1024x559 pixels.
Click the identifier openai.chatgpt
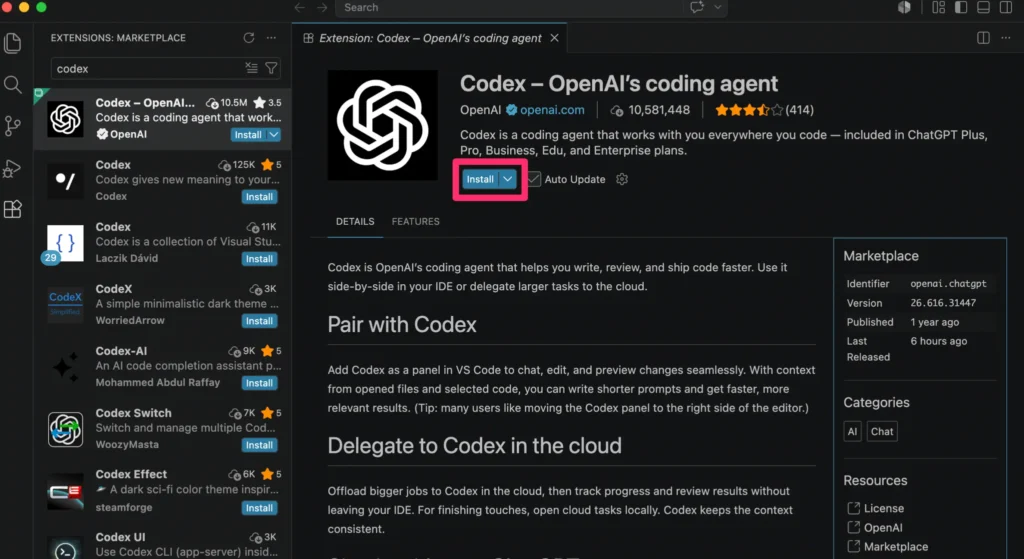point(948,283)
